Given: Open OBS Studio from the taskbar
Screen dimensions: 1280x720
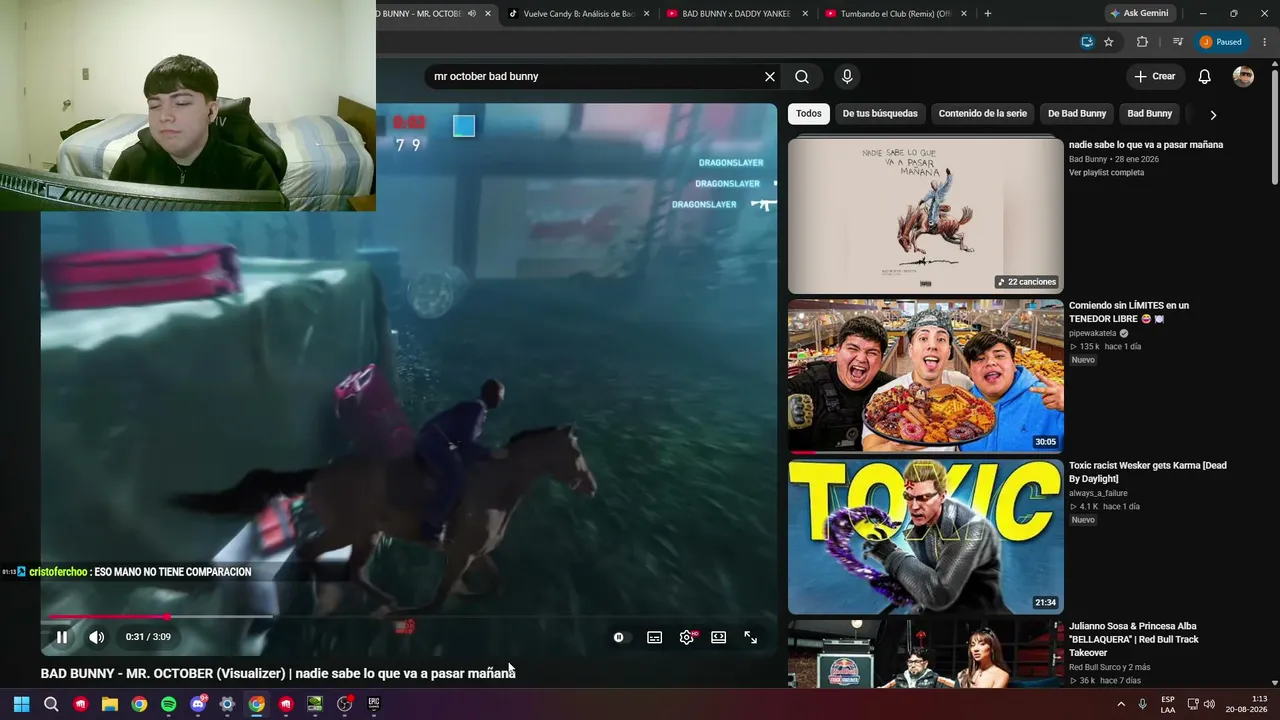Looking at the screenshot, I should pyautogui.click(x=345, y=704).
